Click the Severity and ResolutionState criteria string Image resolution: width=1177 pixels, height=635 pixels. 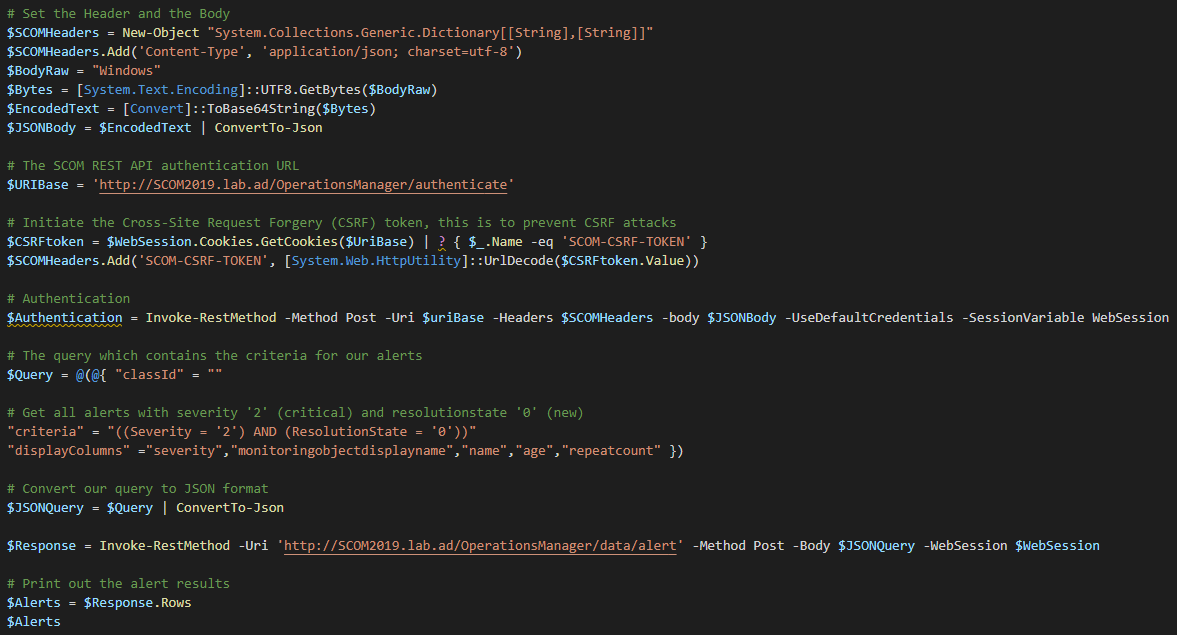pos(291,432)
